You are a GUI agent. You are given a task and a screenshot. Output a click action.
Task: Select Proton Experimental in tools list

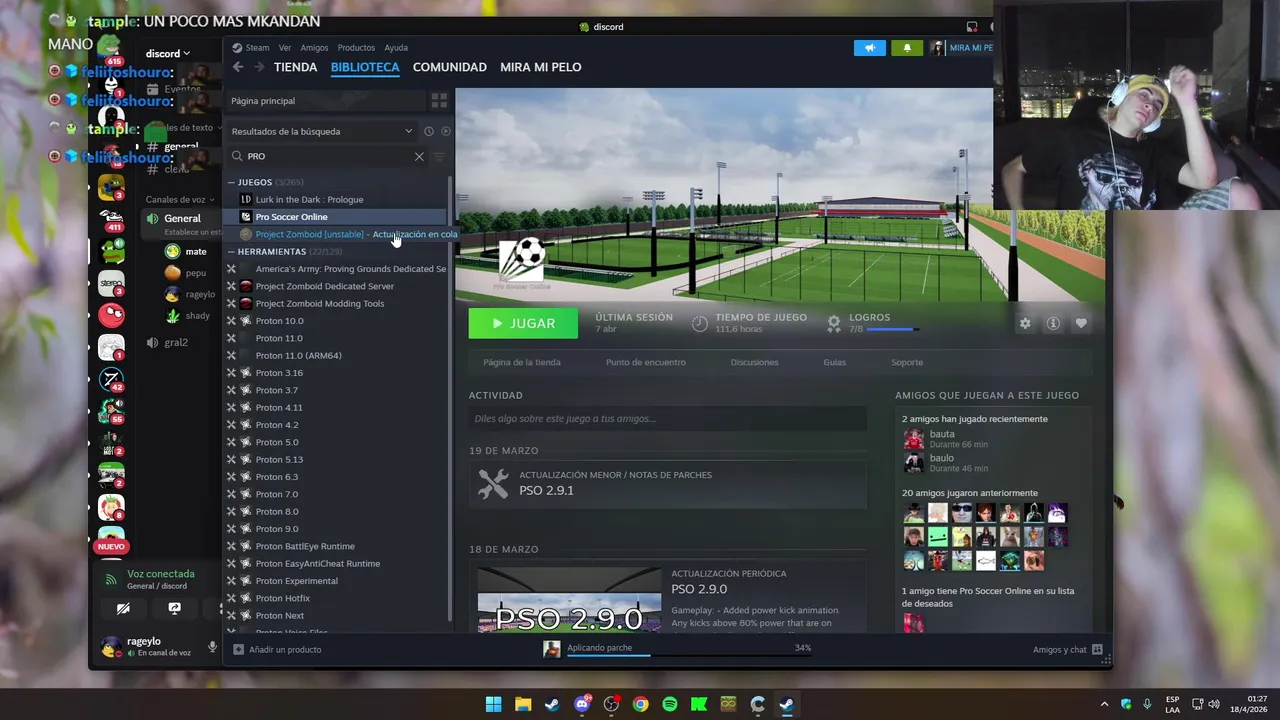click(x=296, y=581)
